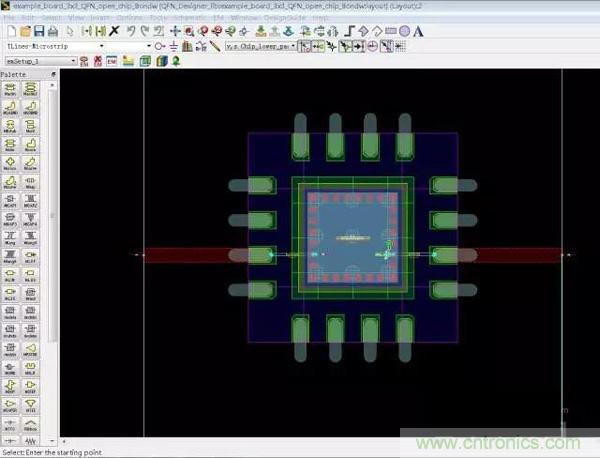Open the File menu
The height and width of the screenshot is (458, 600).
(x=8, y=18)
